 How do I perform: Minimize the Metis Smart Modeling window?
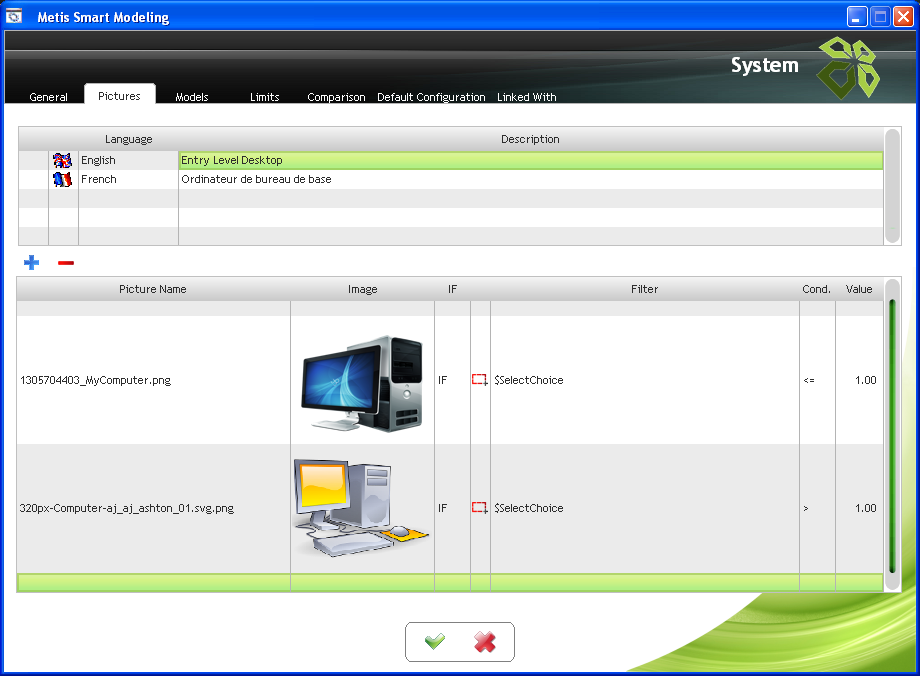coord(857,17)
